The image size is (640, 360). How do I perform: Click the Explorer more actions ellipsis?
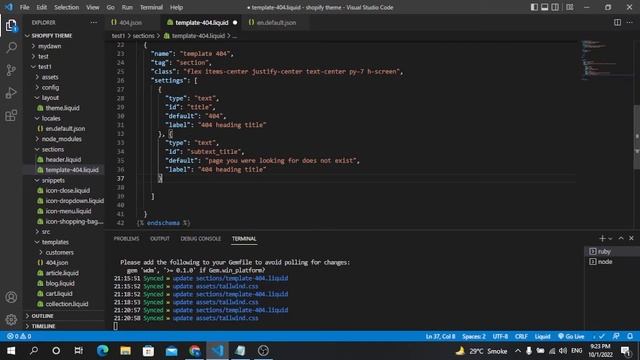coord(94,22)
